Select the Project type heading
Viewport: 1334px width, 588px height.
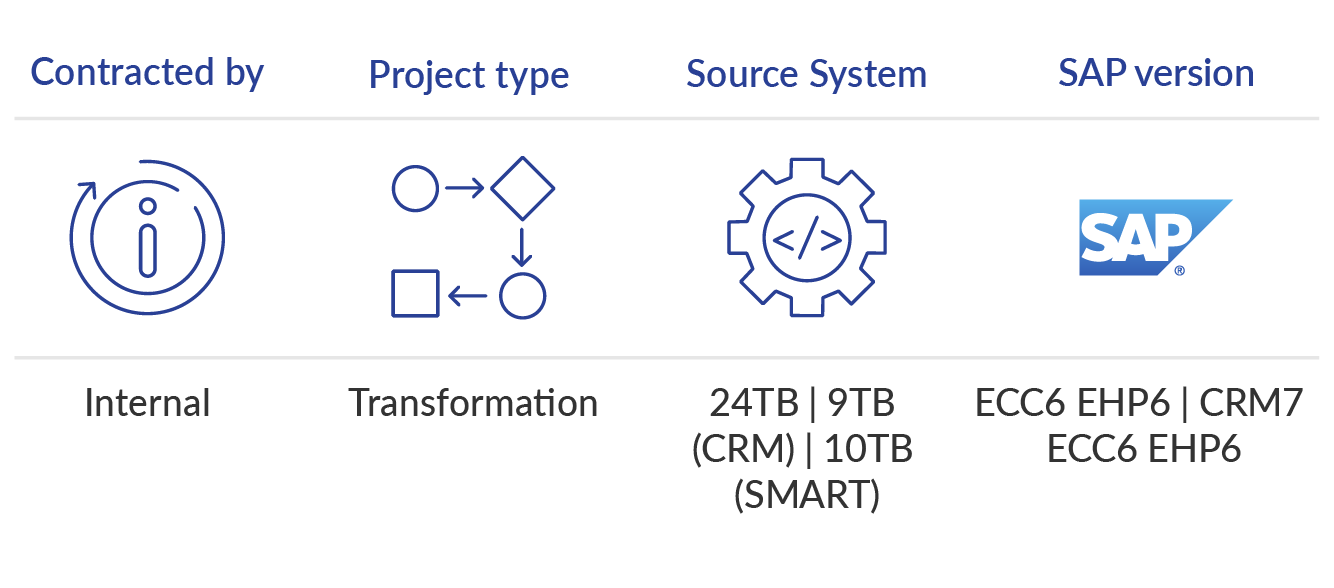coord(469,75)
